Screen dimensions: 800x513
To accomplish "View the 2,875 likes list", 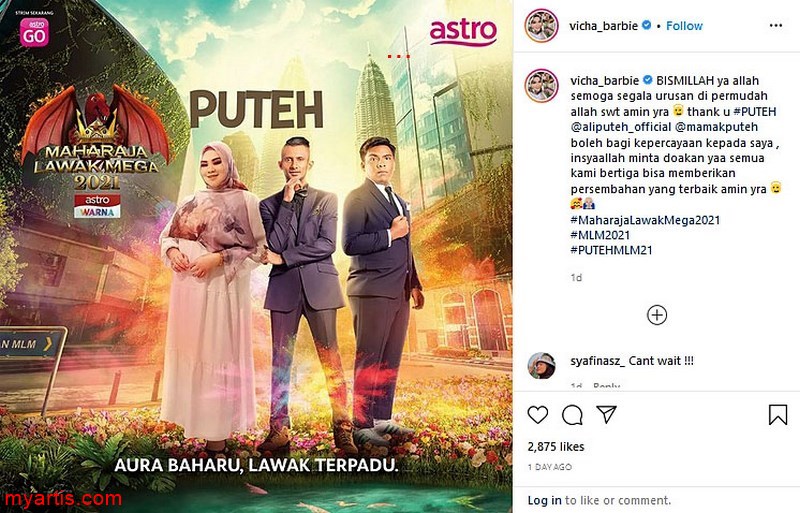I will (556, 447).
